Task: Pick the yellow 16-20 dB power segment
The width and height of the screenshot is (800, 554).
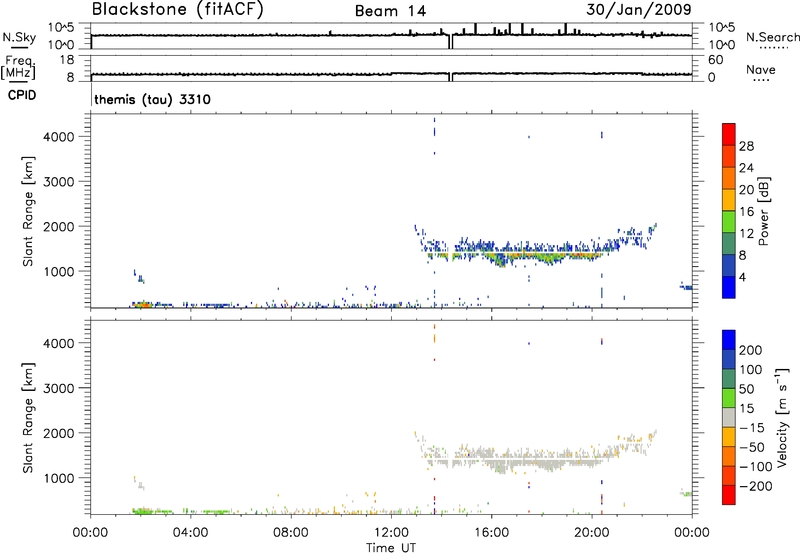Action: click(729, 200)
